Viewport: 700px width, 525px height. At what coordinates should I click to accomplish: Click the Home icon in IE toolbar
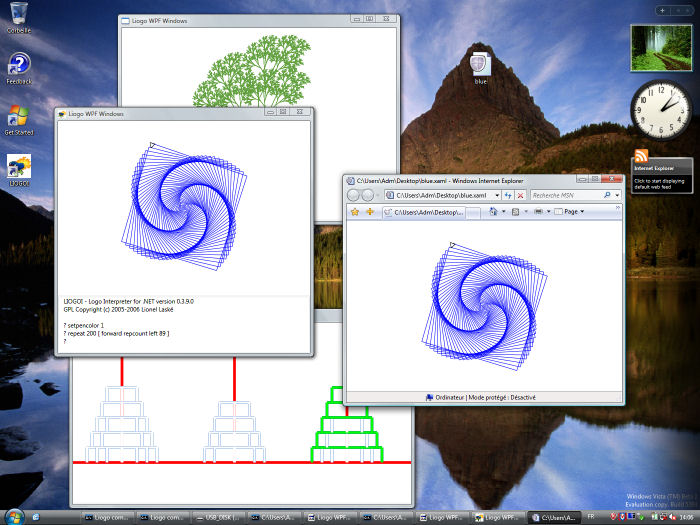494,212
